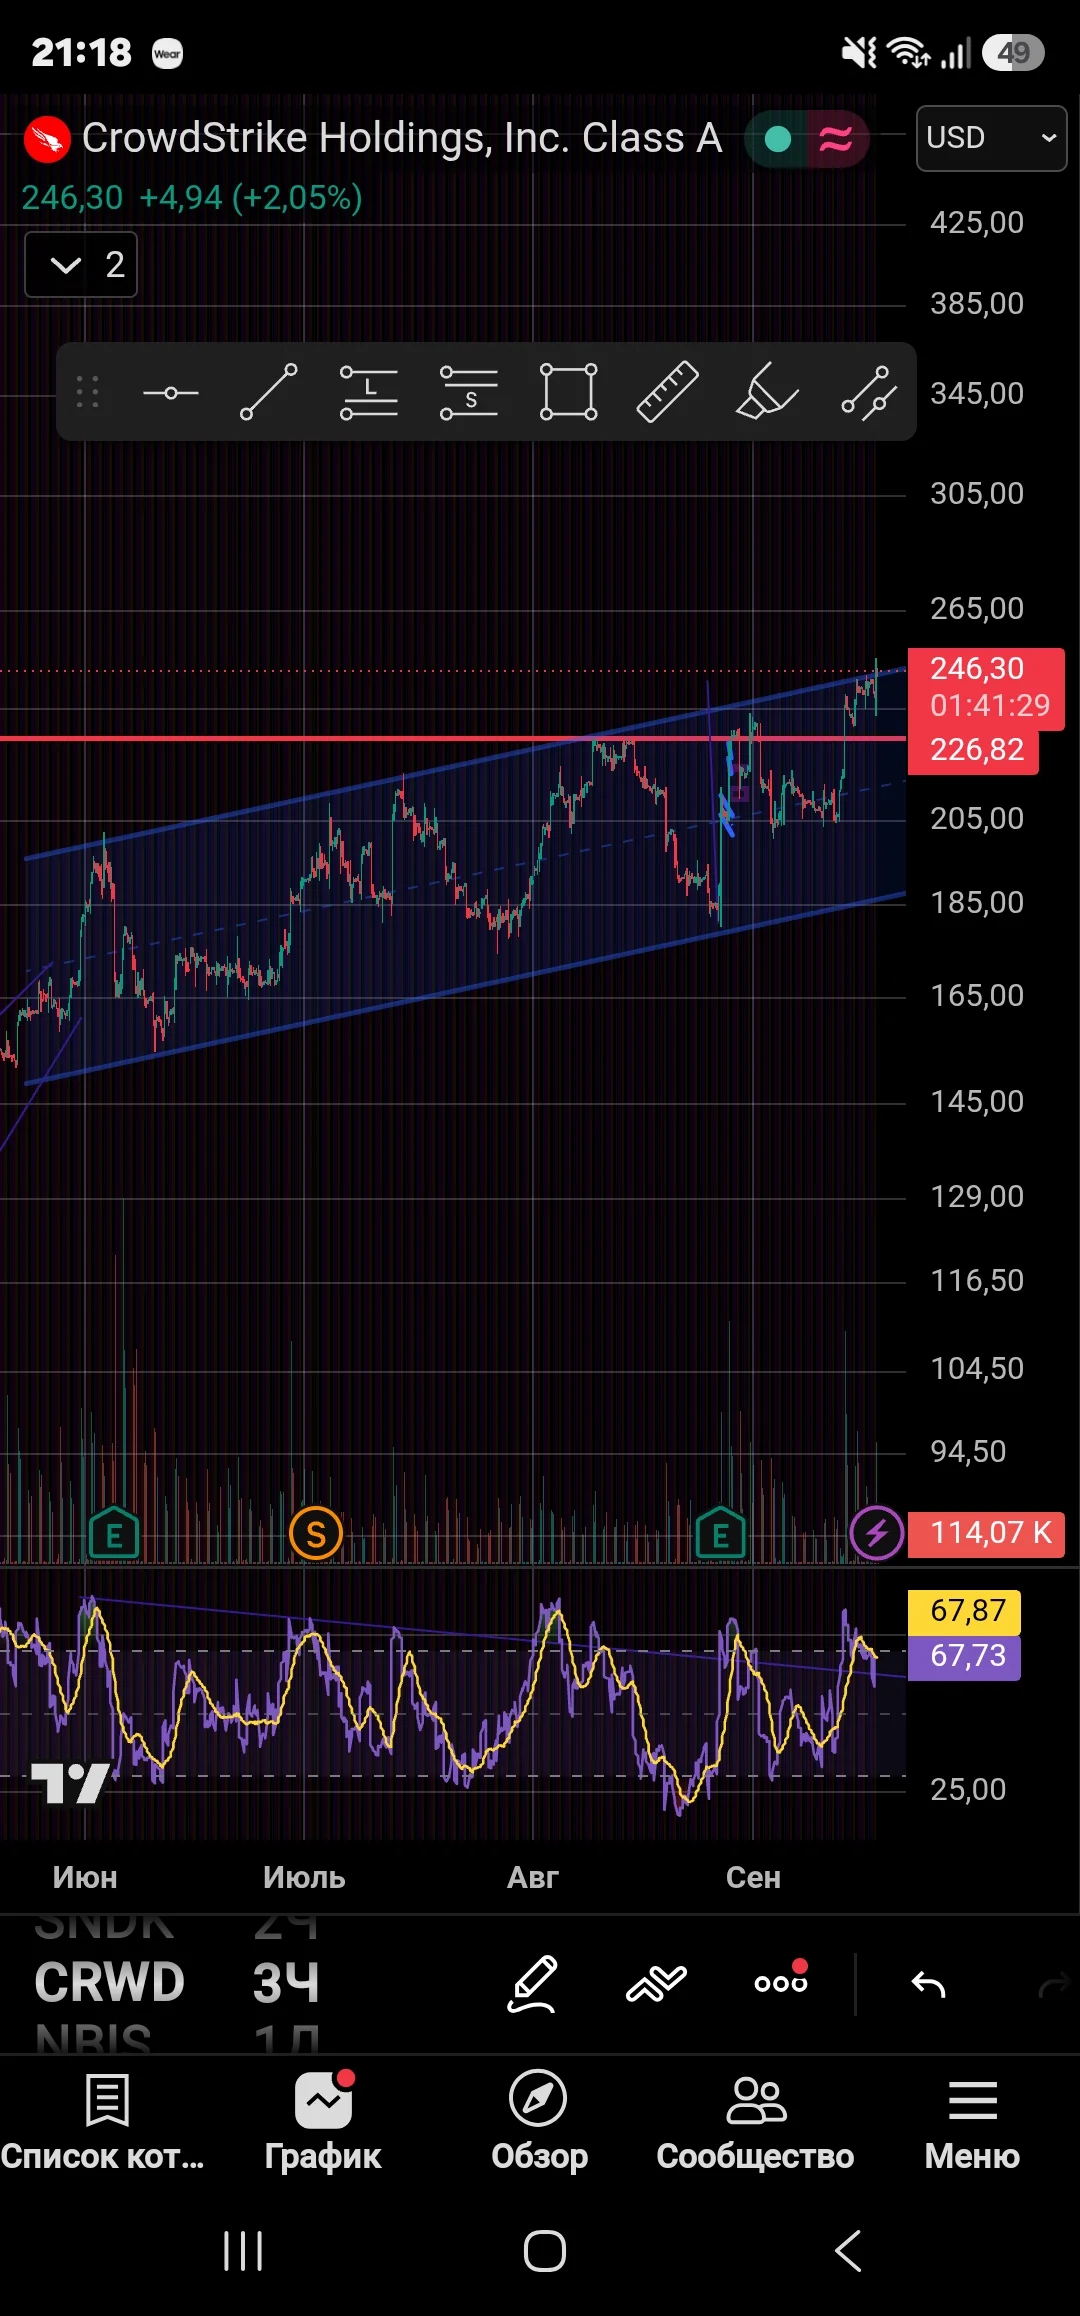Select the rectangle drawing tool
This screenshot has height=2316, width=1080.
coord(568,392)
